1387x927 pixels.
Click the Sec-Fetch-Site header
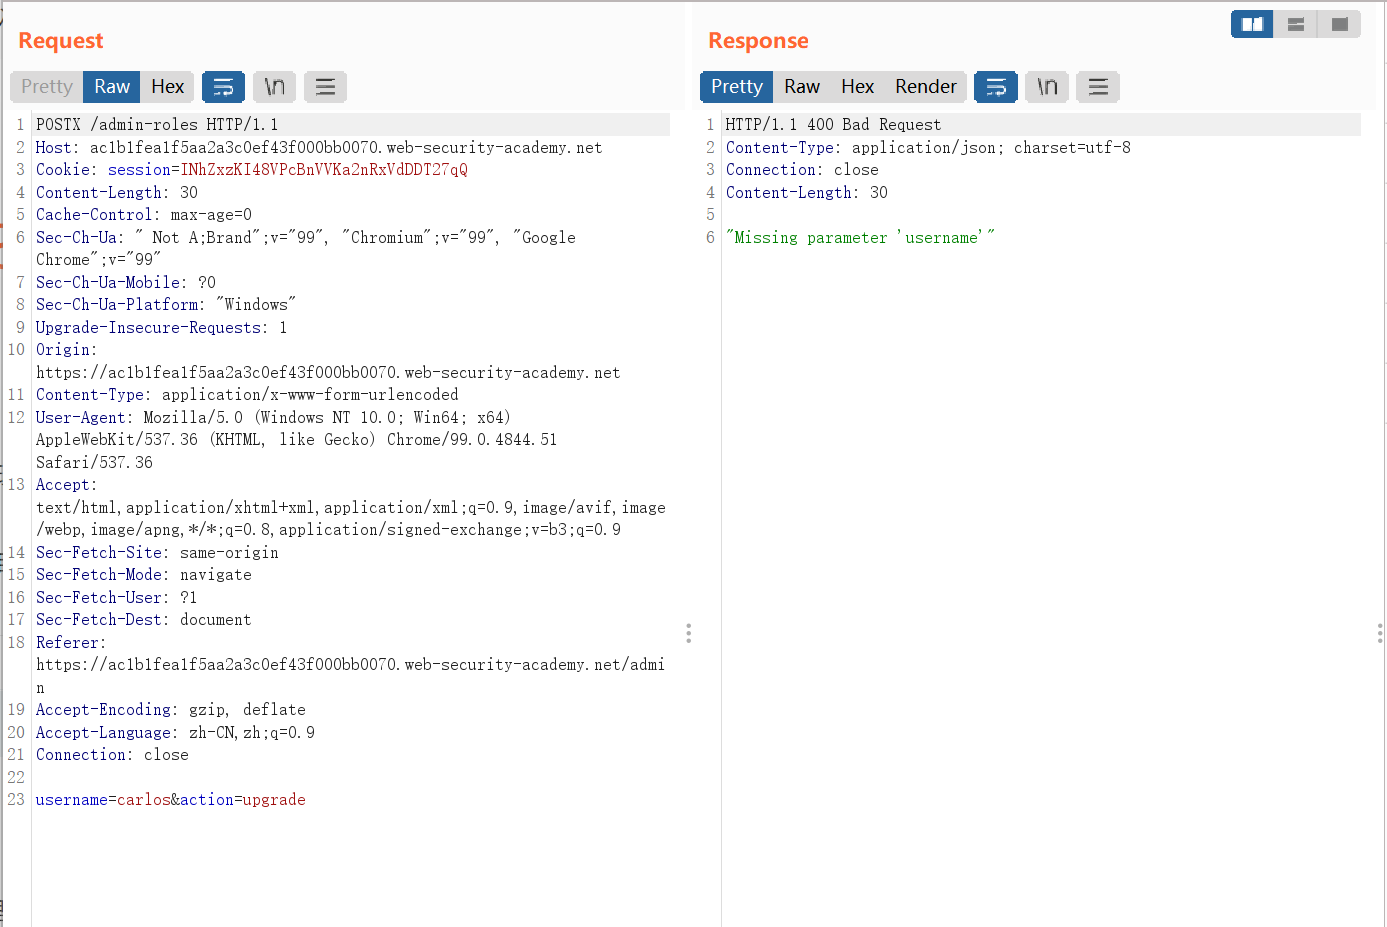(x=157, y=552)
